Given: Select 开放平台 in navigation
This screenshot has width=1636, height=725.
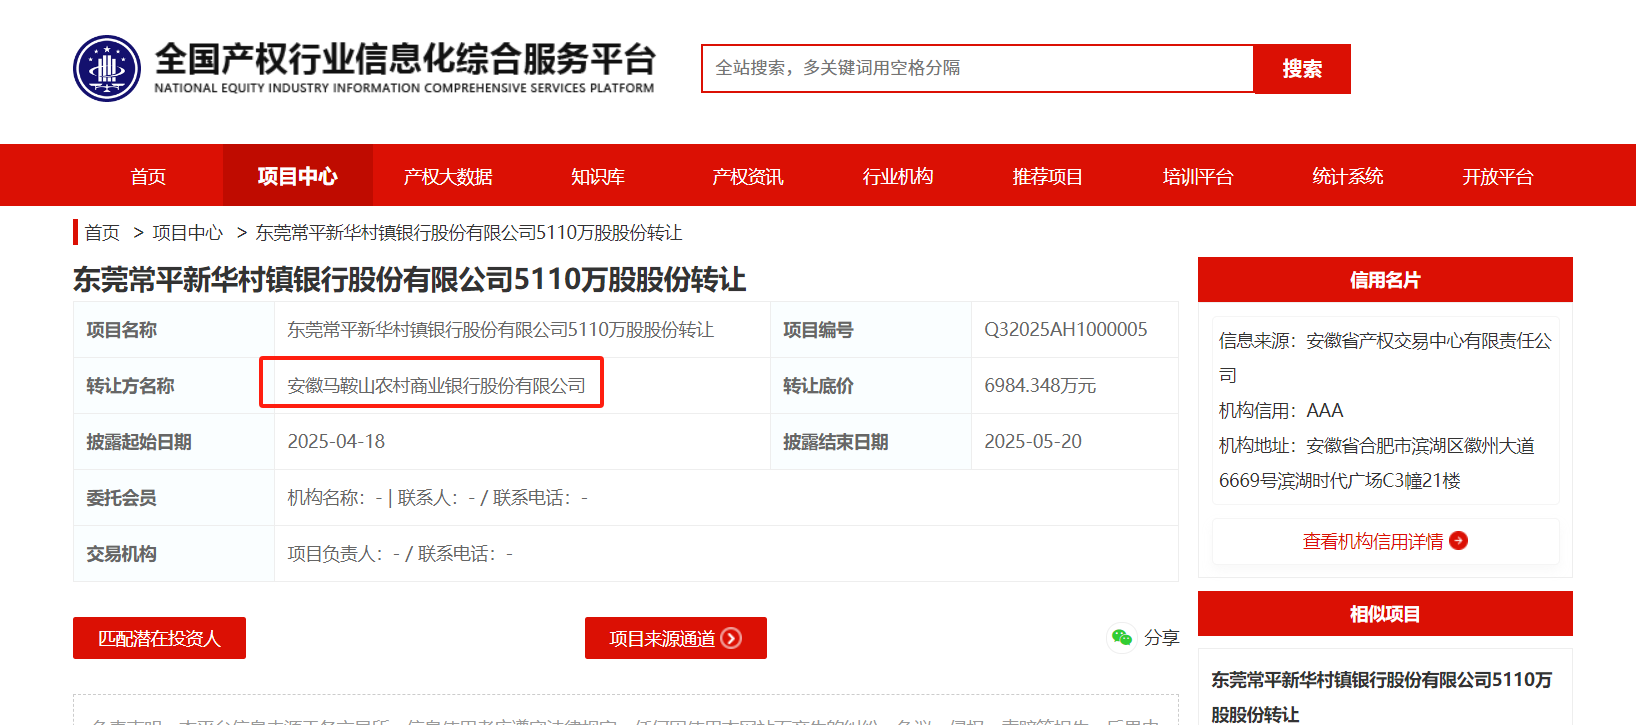Looking at the screenshot, I should pyautogui.click(x=1498, y=176).
